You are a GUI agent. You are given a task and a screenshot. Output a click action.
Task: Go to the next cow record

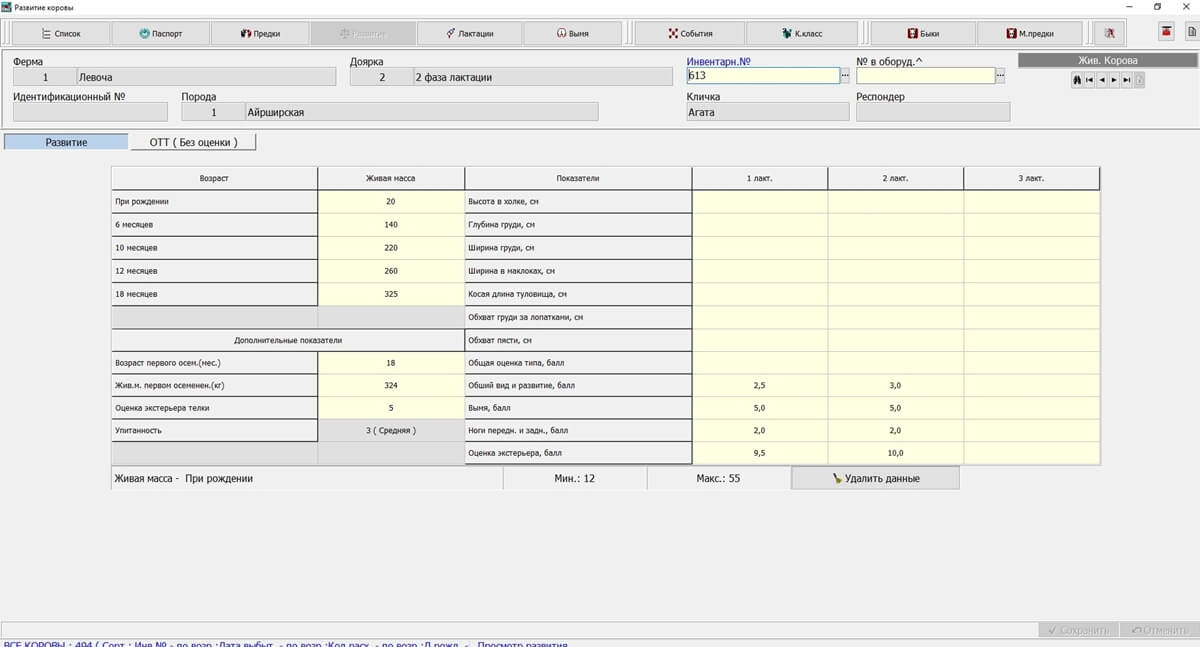(1114, 80)
